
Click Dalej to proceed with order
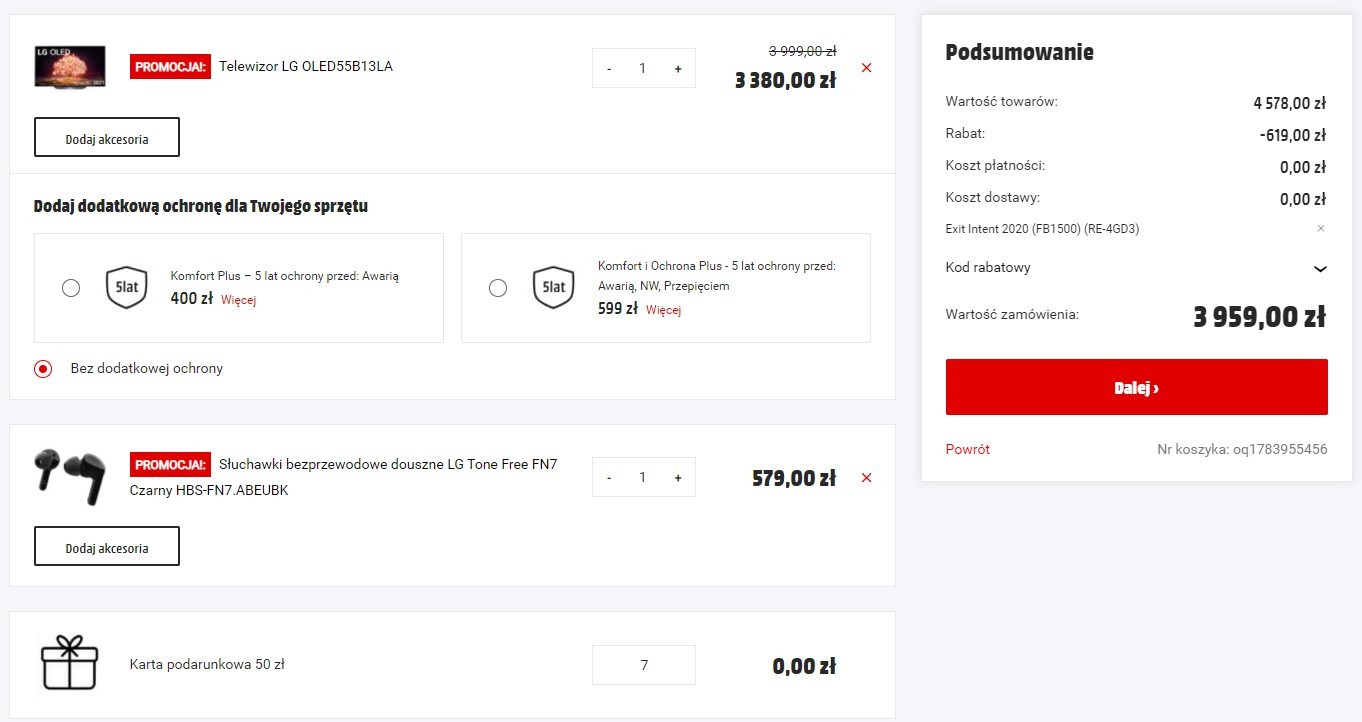(1136, 387)
